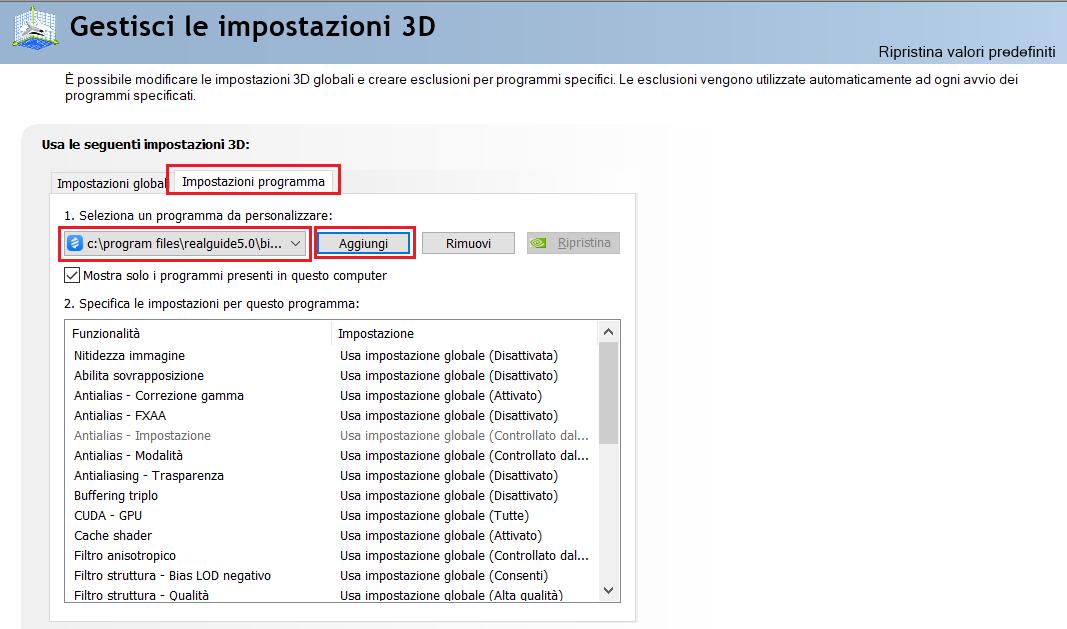
Task: Click the 3D settings cube icon in header
Action: (32, 27)
